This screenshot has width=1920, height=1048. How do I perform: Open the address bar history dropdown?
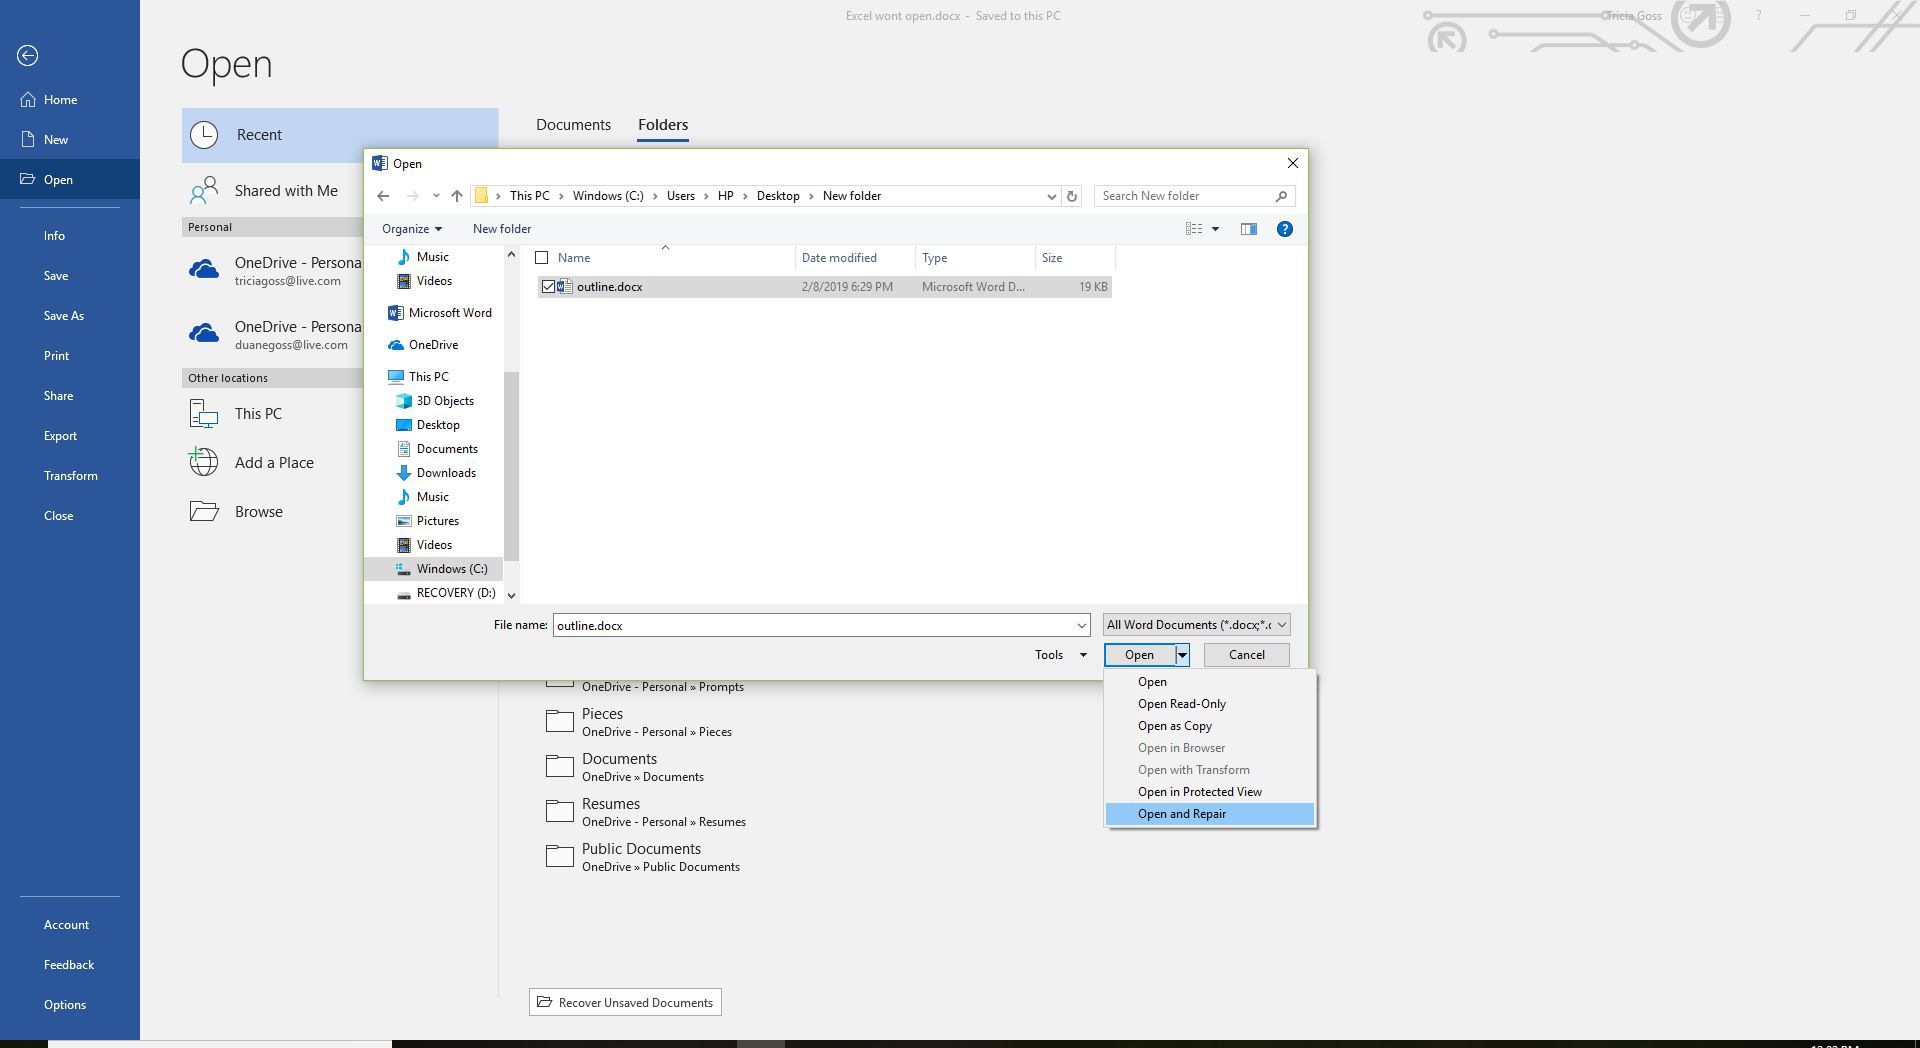(1051, 196)
